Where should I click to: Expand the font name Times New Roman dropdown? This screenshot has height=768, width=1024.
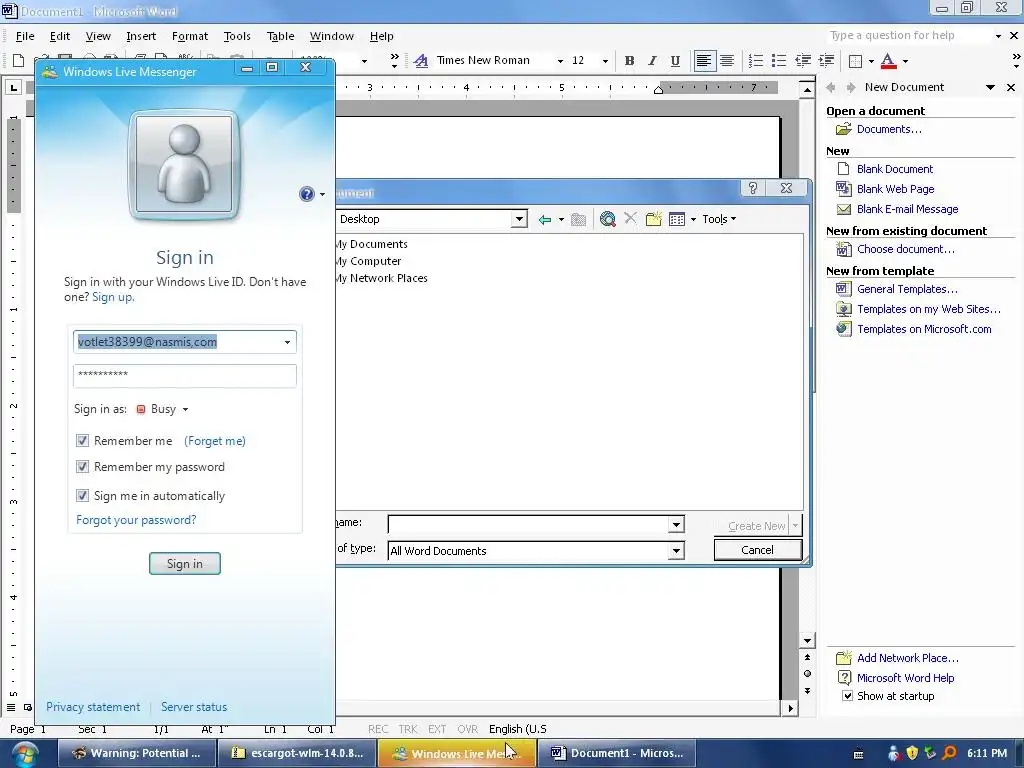point(560,61)
